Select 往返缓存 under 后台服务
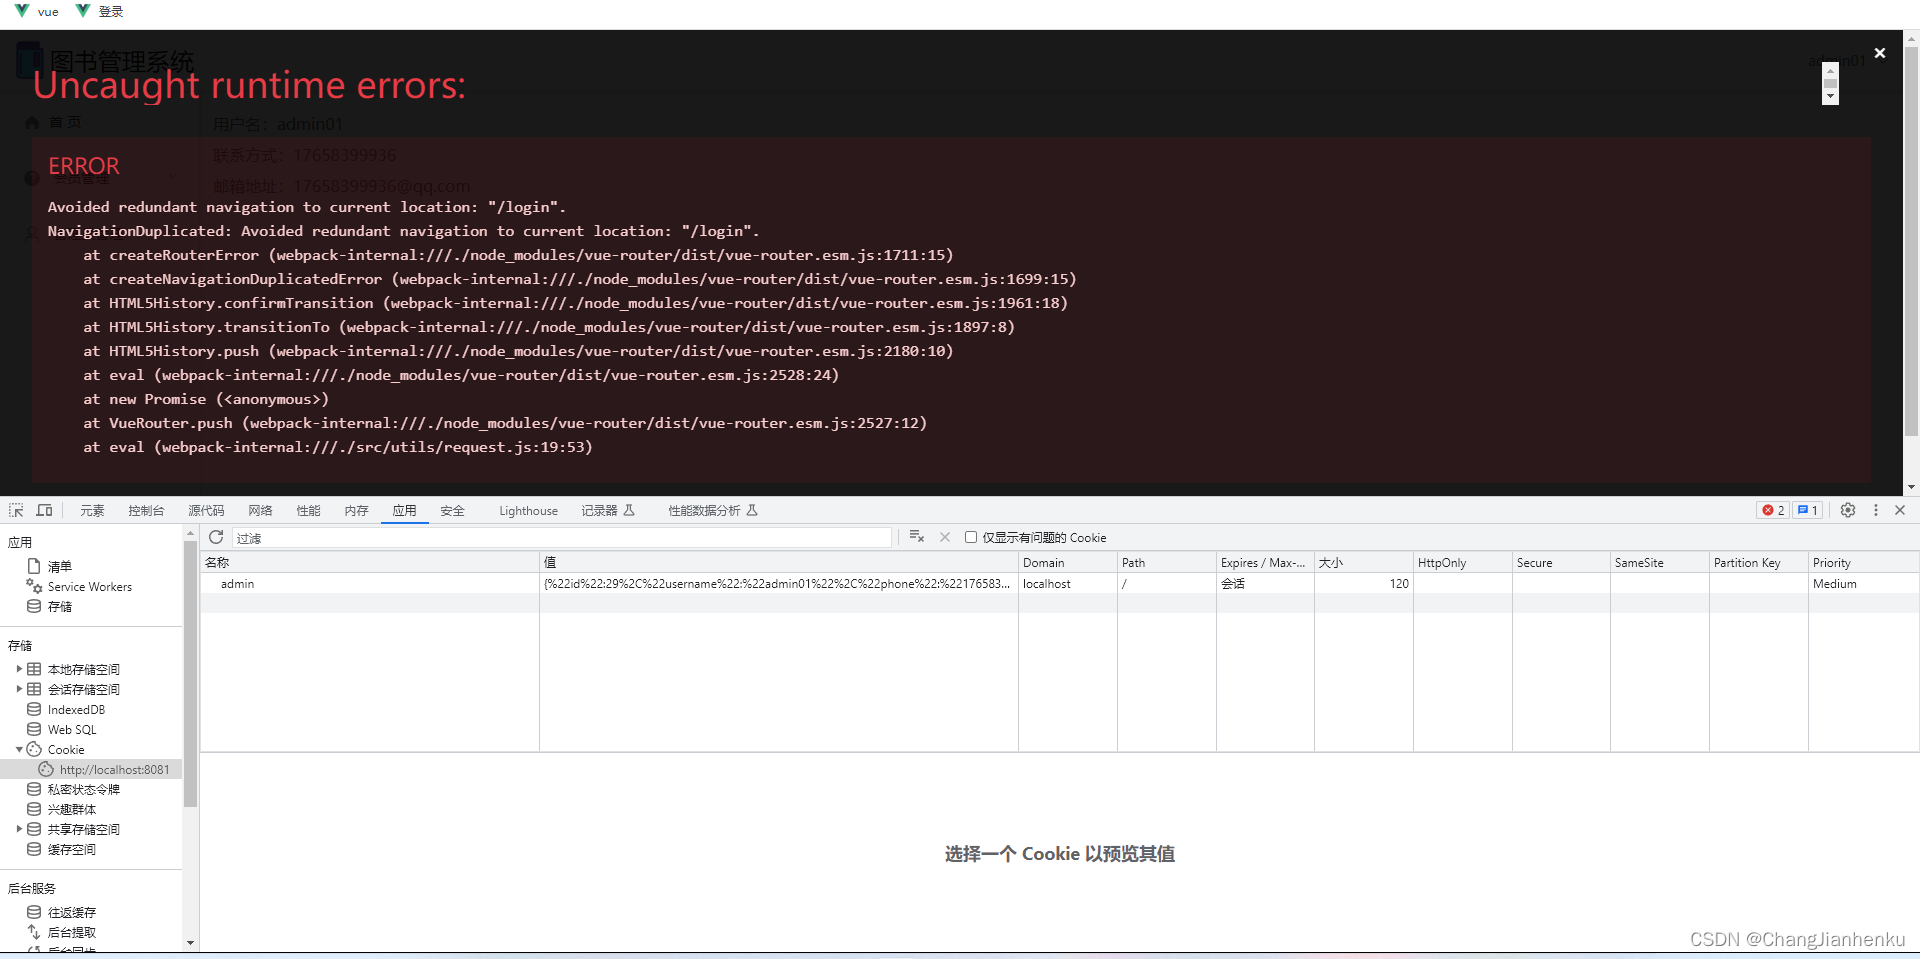 tap(72, 912)
